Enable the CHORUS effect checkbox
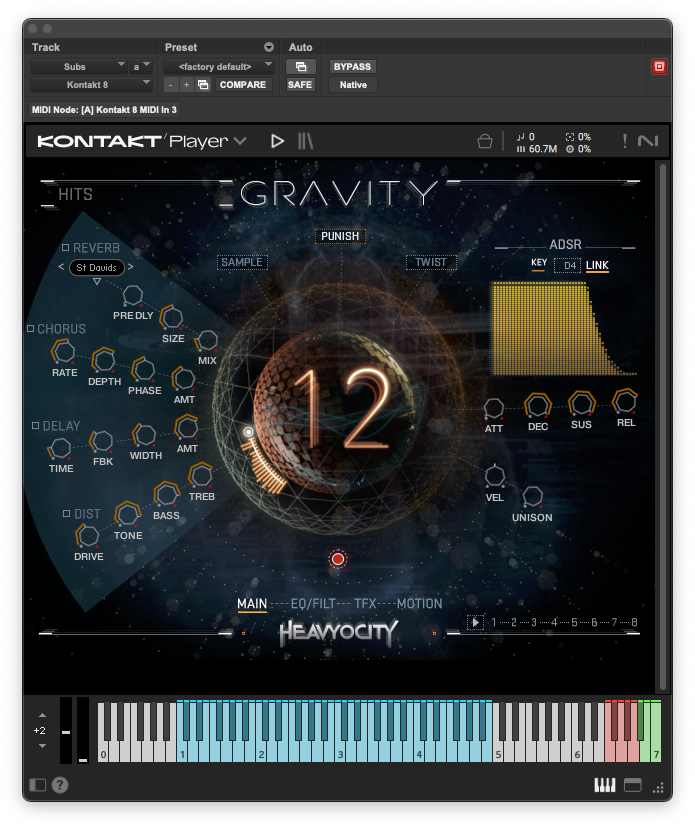This screenshot has width=695, height=828. [31, 328]
